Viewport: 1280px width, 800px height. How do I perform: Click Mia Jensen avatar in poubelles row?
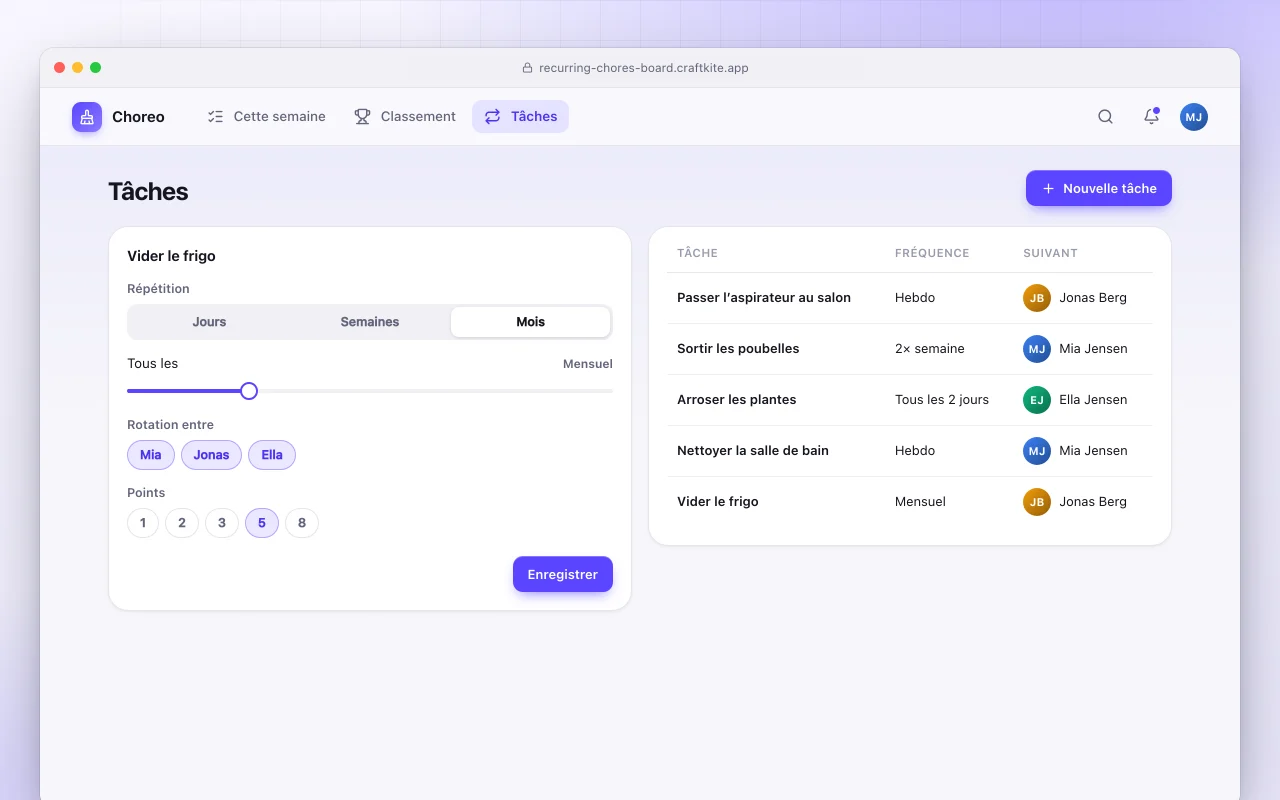[x=1037, y=349]
